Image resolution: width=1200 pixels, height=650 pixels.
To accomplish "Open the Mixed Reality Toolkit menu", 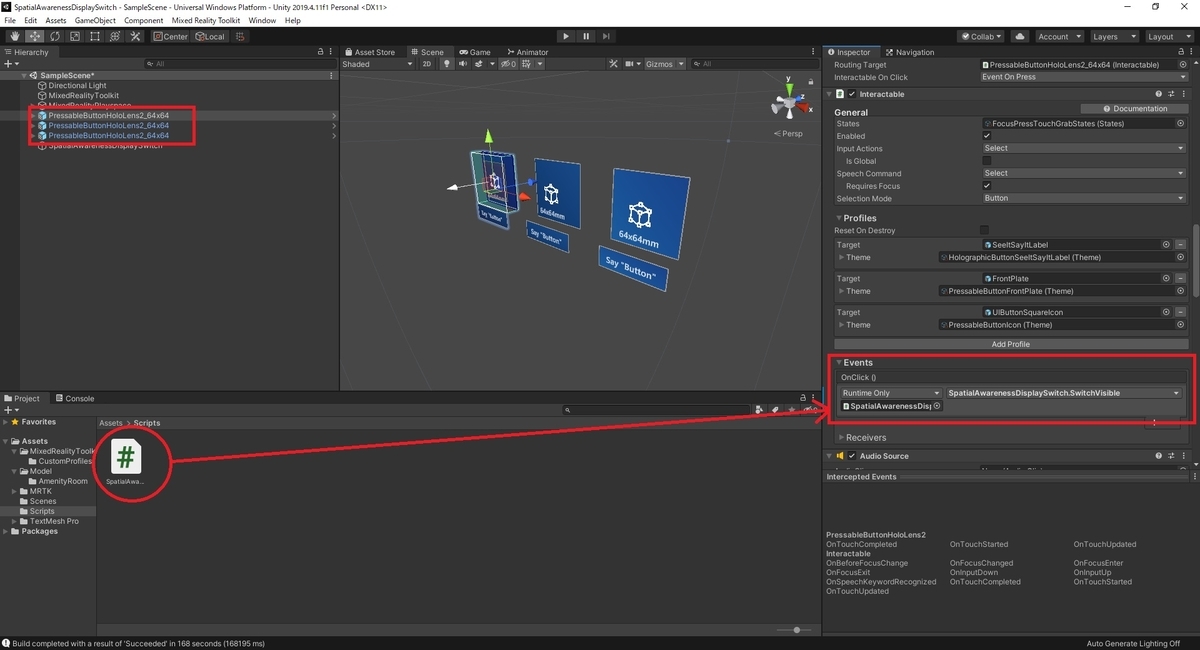I will point(206,20).
